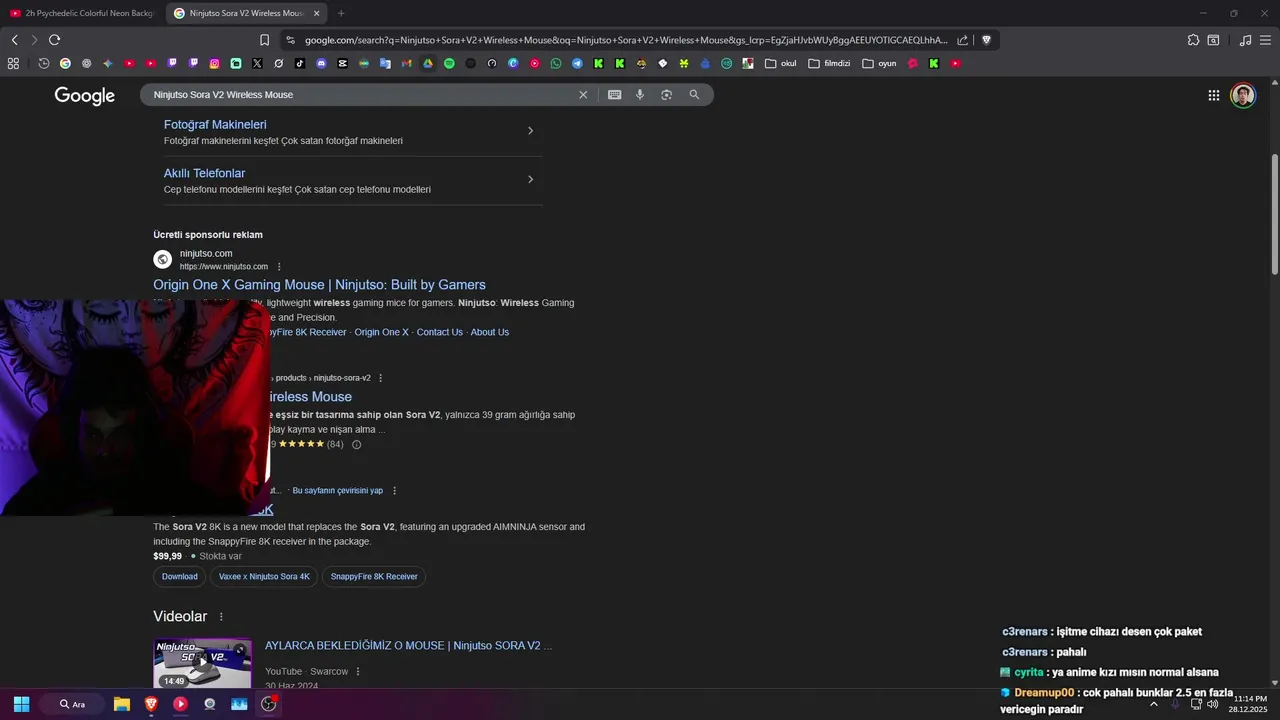Open the Windows Start button
The image size is (1280, 720).
[x=21, y=704]
